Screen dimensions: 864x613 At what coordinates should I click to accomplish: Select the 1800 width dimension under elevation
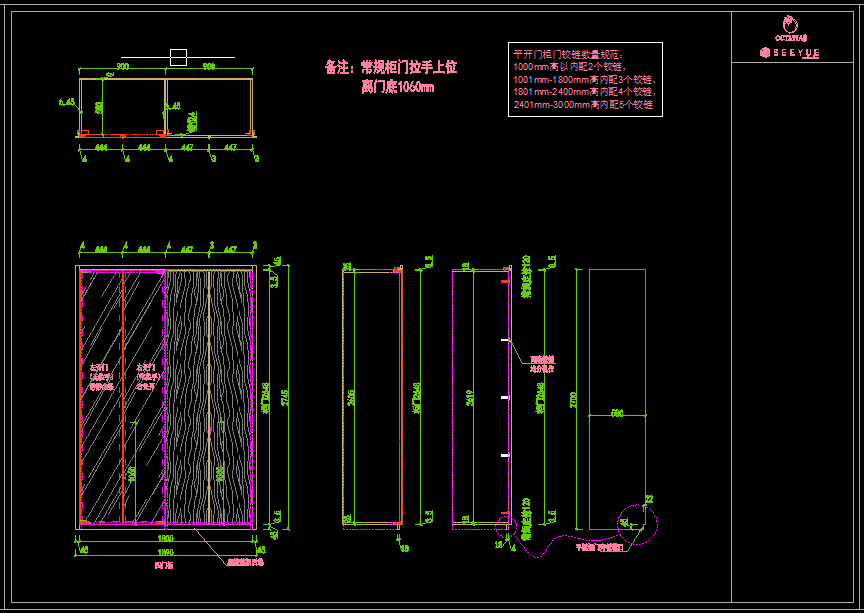point(166,538)
